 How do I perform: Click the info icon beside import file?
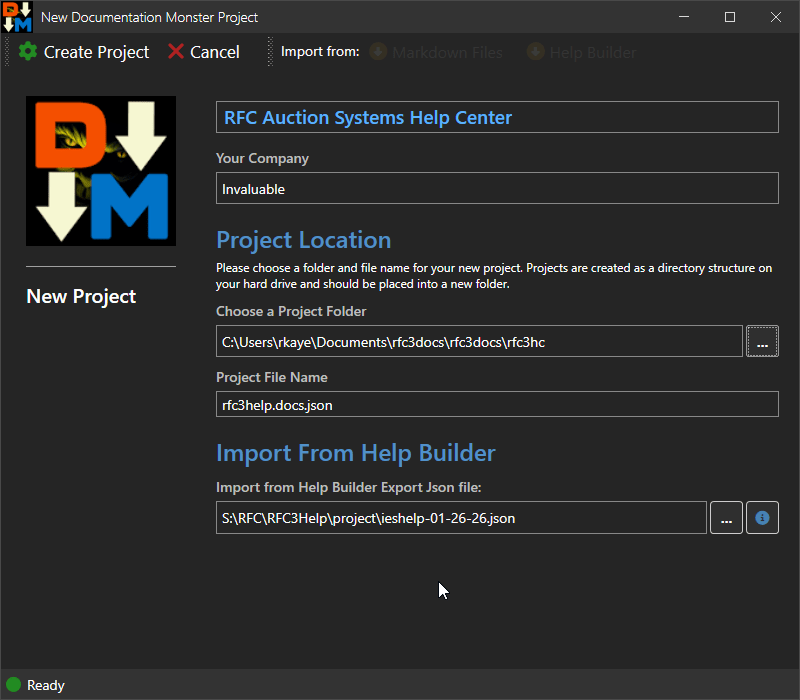762,518
